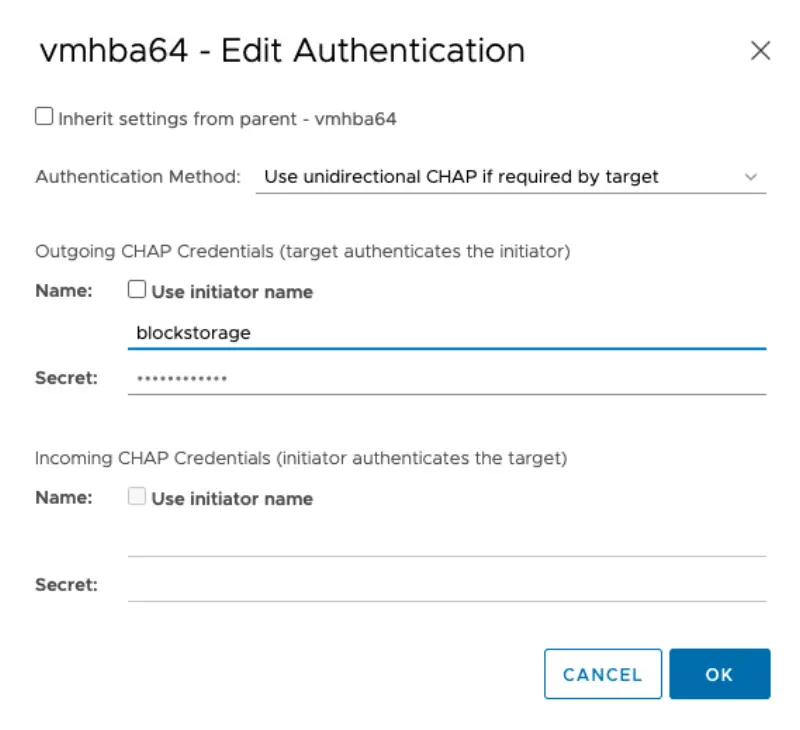
Task: Expand the chevron beside the authentication method
Action: [751, 177]
